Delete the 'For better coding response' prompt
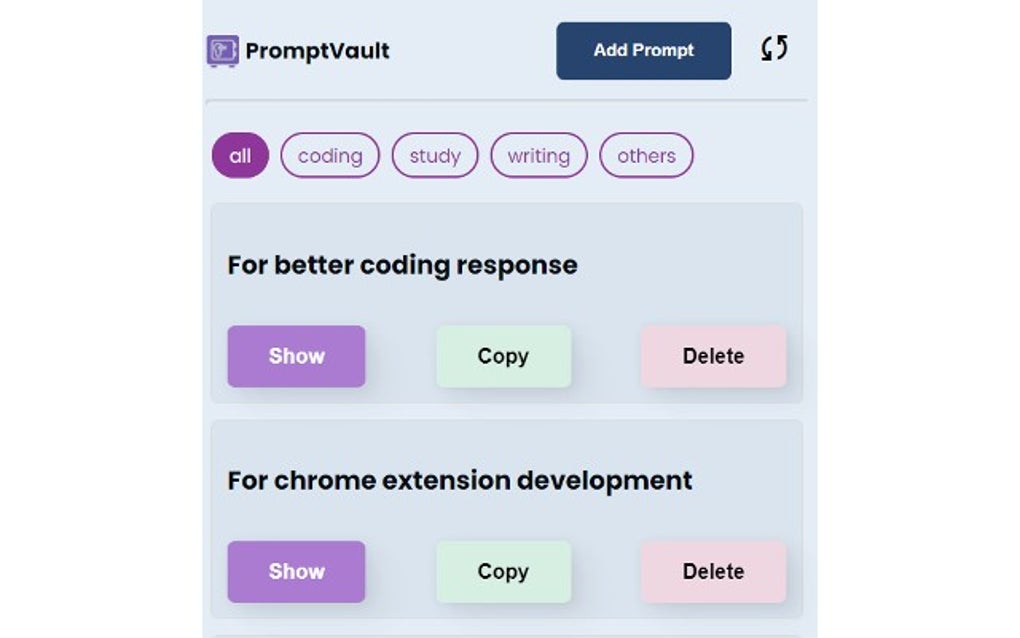Image resolution: width=1020 pixels, height=638 pixels. tap(713, 356)
